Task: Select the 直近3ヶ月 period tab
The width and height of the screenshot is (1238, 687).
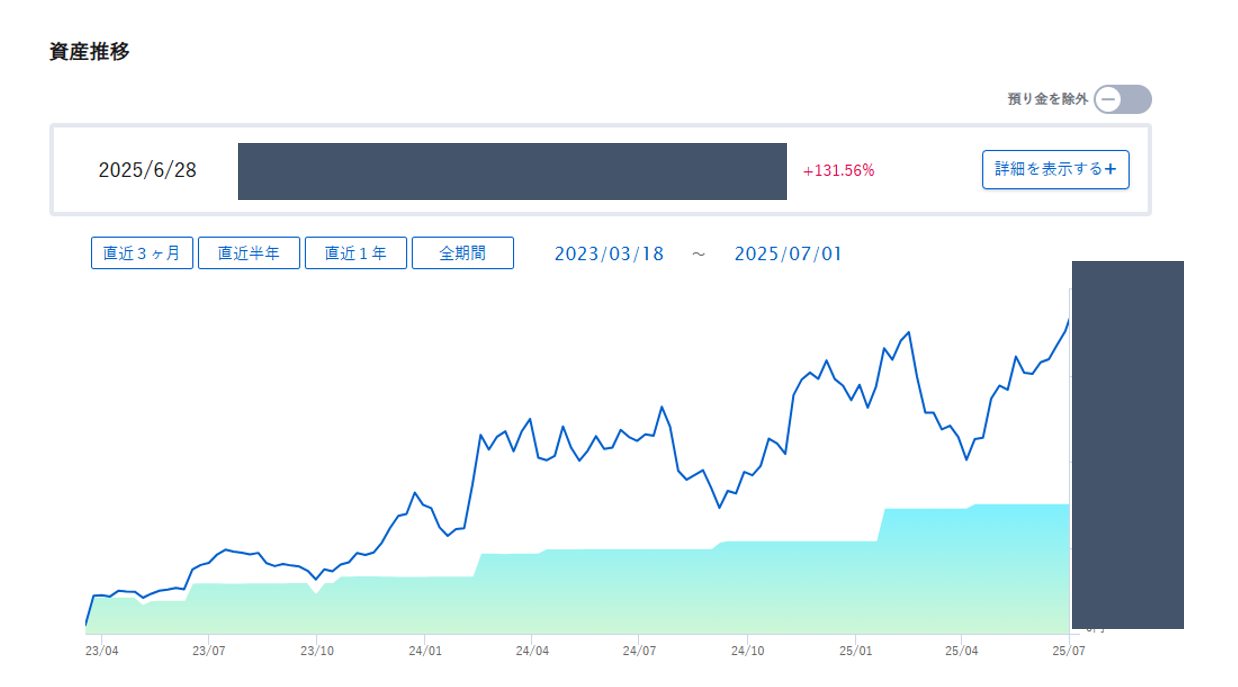Action: [142, 253]
